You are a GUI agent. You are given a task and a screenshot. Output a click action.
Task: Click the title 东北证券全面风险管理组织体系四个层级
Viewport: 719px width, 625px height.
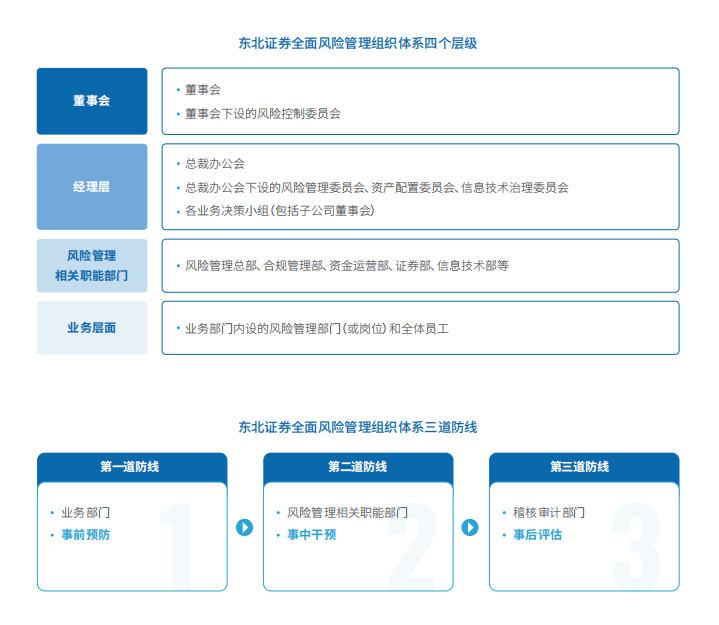point(358,44)
